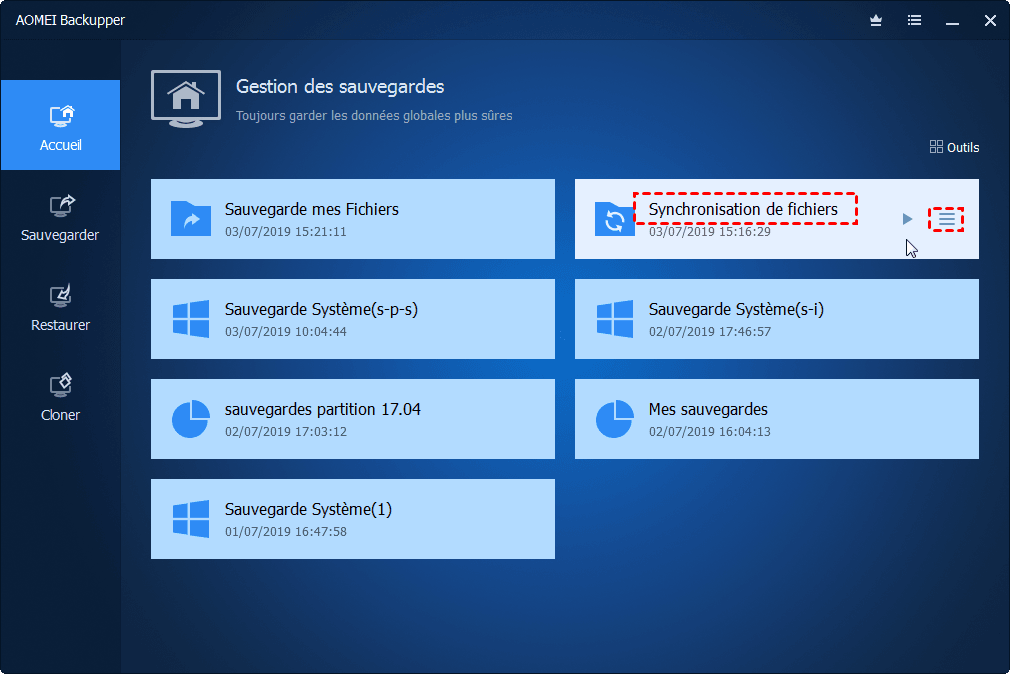Open the Cloner section
This screenshot has height=674, width=1010.
coord(61,399)
